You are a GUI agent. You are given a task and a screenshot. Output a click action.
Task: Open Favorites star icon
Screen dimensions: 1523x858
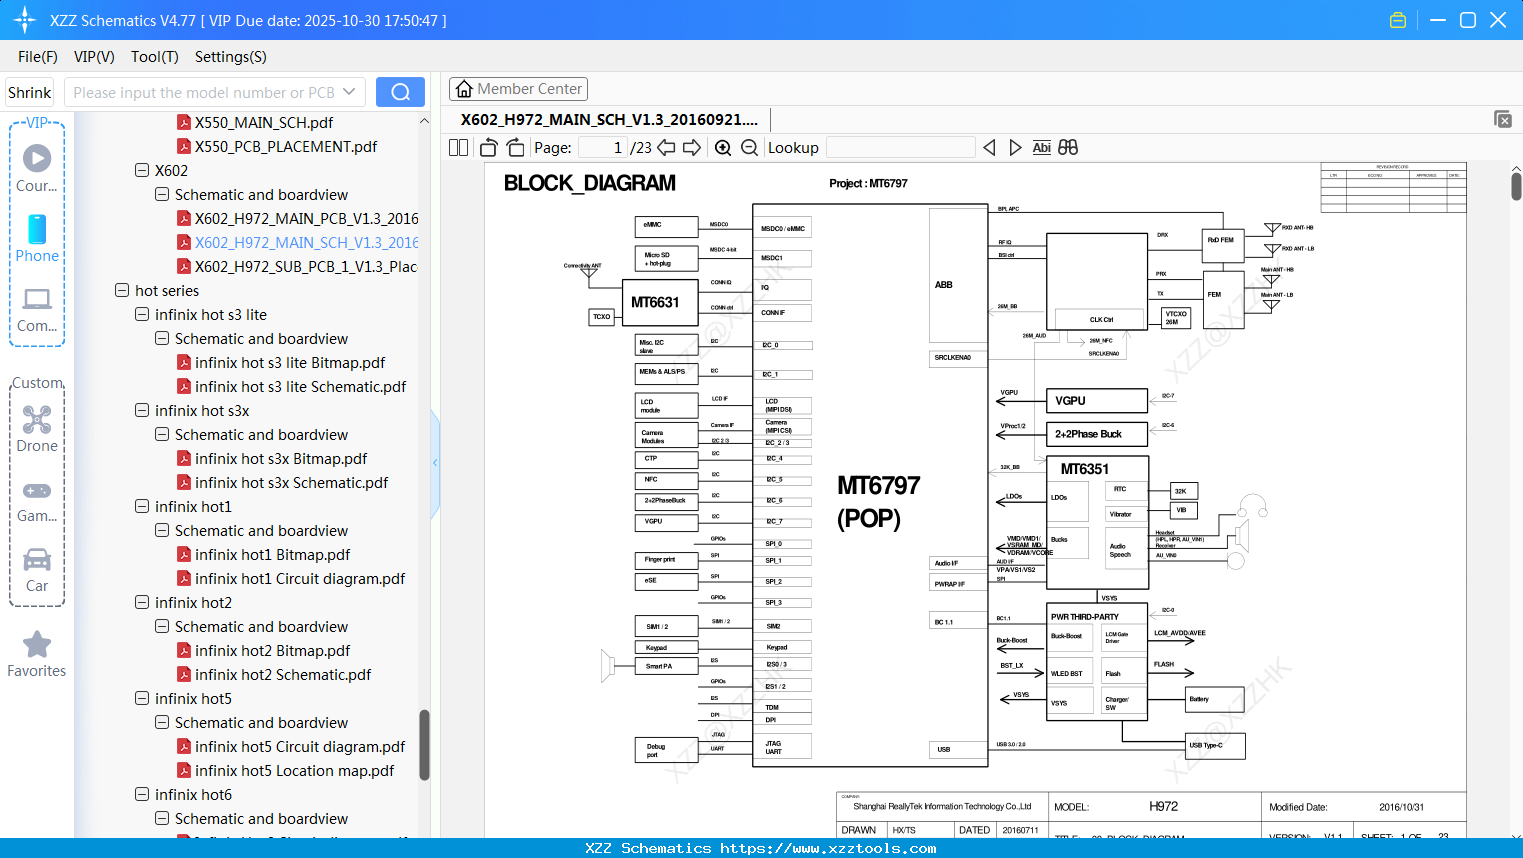tap(37, 654)
